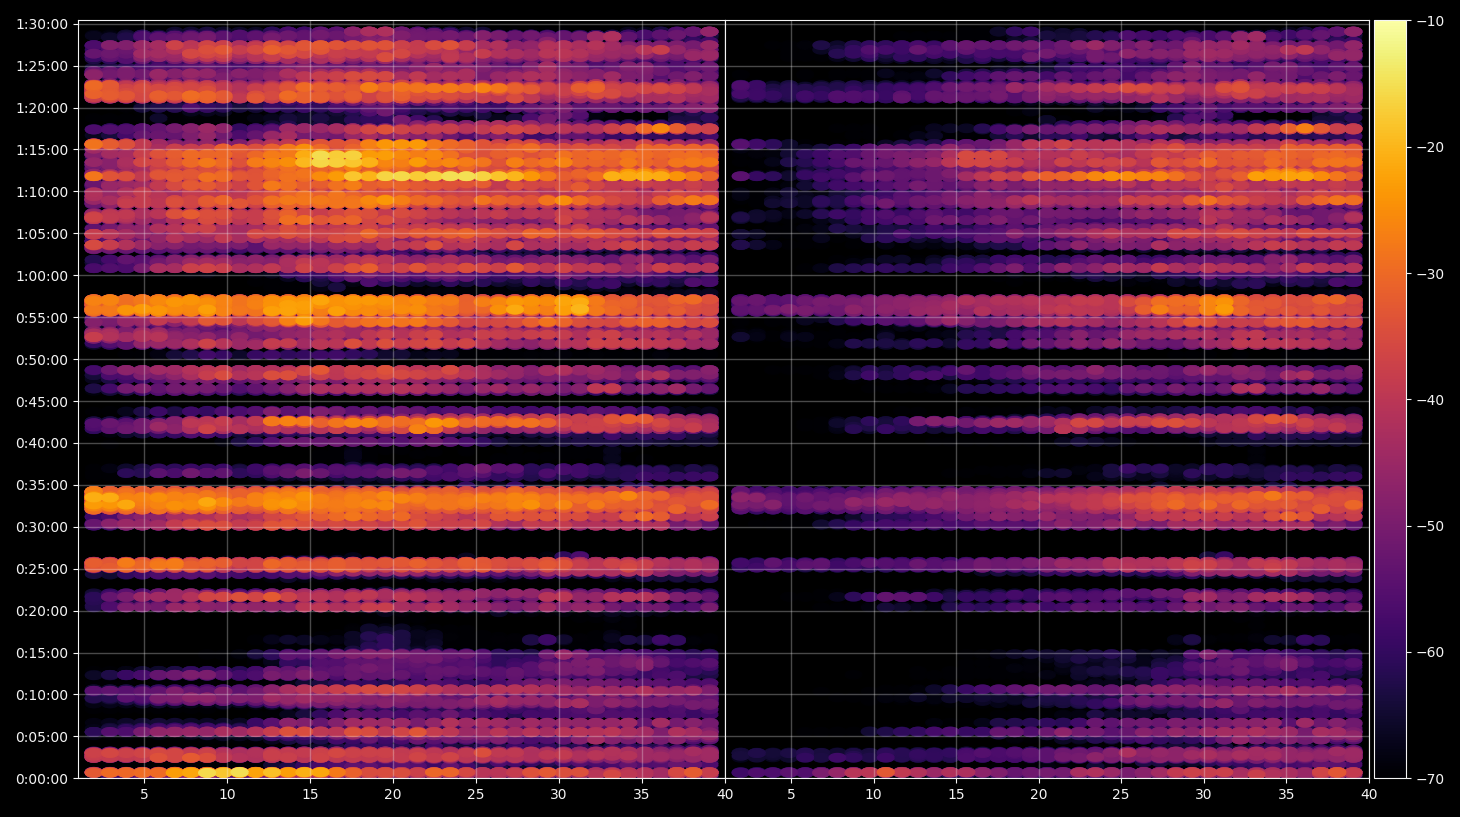Click the 1:00:00 y-axis tick label
This screenshot has height=817, width=1460.
pyautogui.click(x=42, y=276)
